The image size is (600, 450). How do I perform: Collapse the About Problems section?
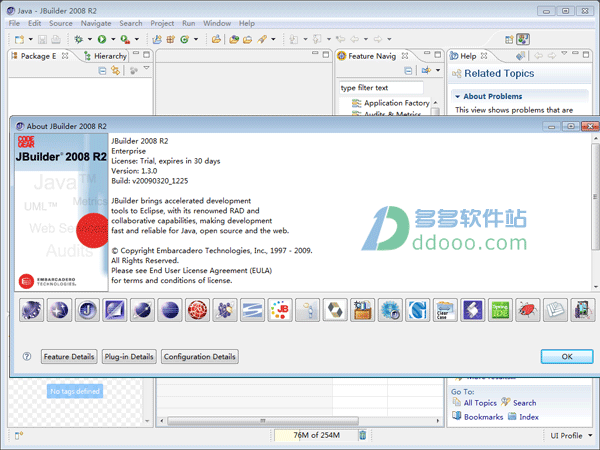point(457,96)
